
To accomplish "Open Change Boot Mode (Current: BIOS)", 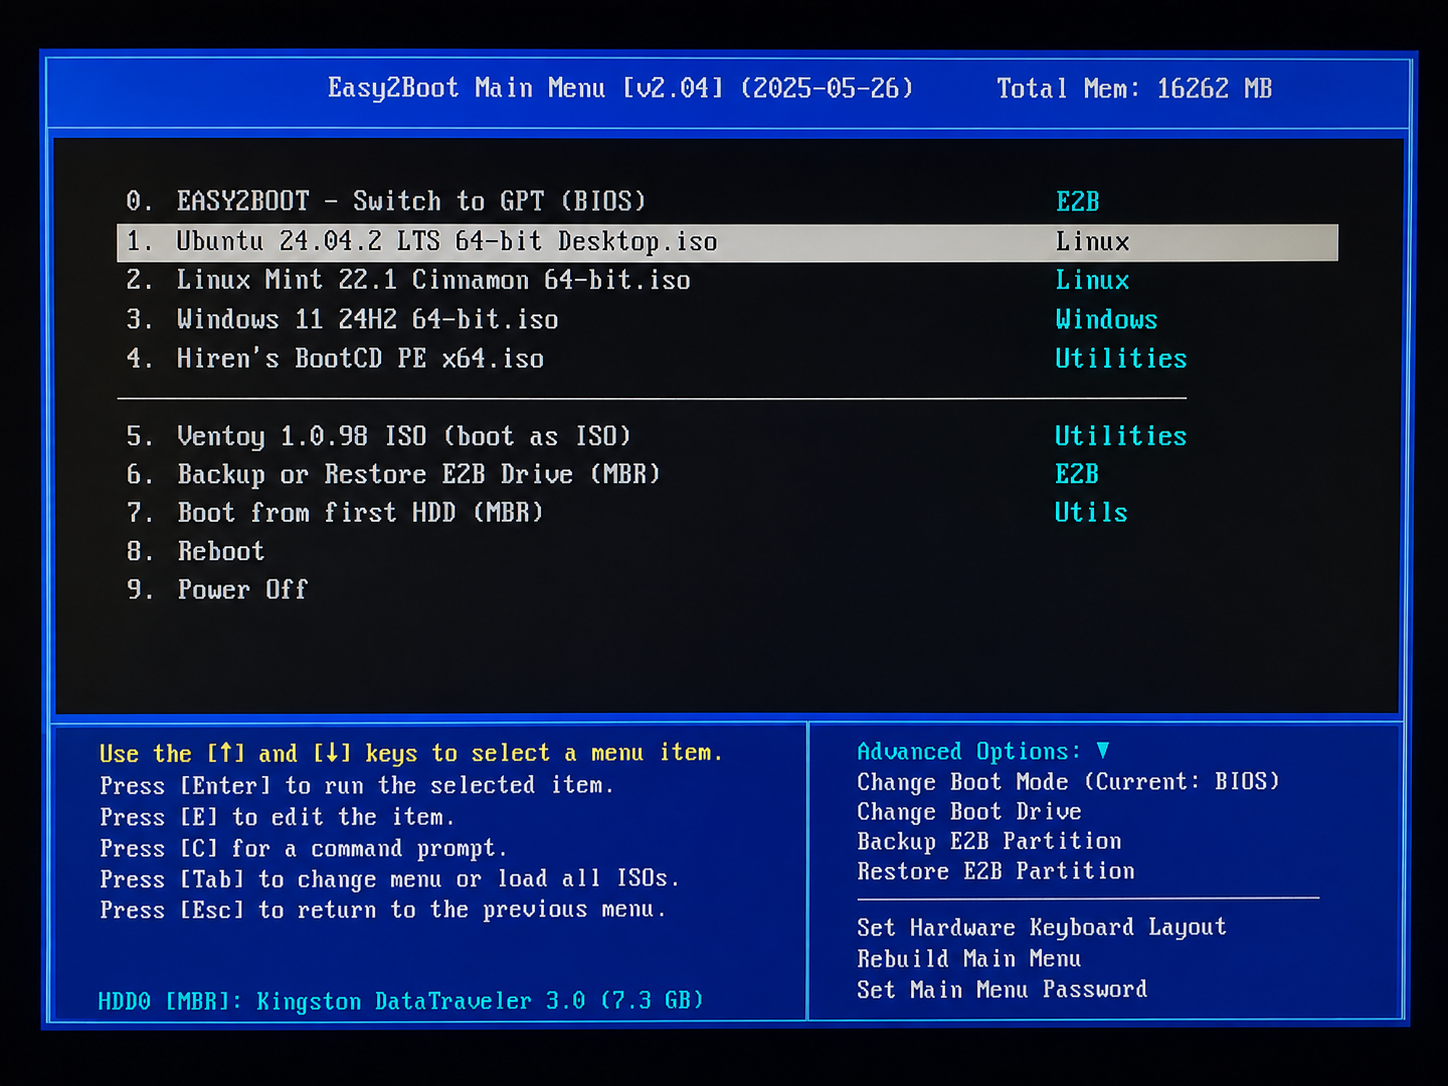I will click(1068, 781).
